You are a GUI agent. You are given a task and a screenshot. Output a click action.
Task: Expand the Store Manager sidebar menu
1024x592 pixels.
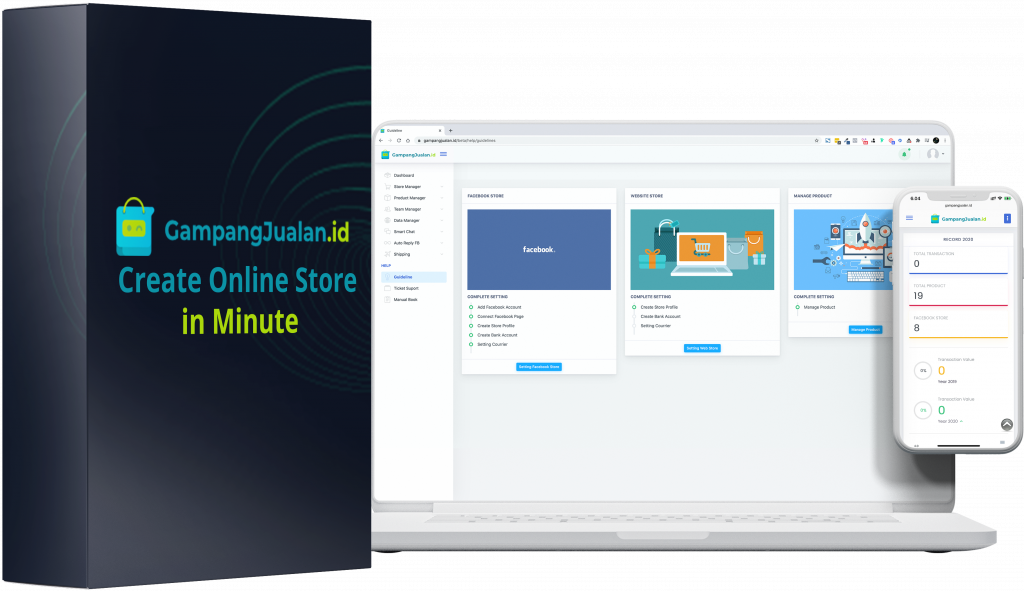(407, 186)
